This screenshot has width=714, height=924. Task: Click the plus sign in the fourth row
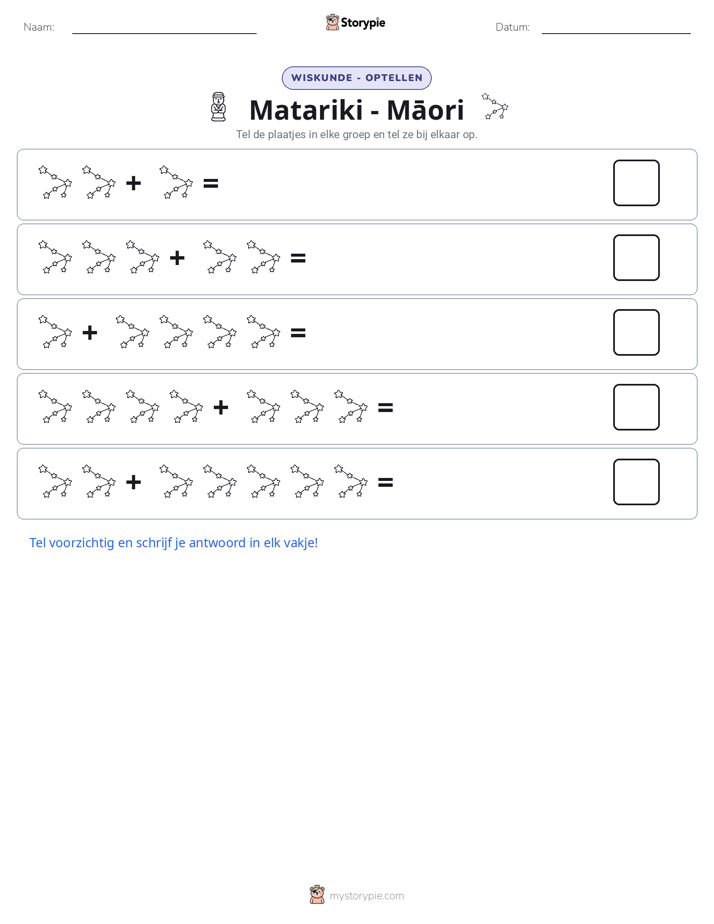coord(221,407)
